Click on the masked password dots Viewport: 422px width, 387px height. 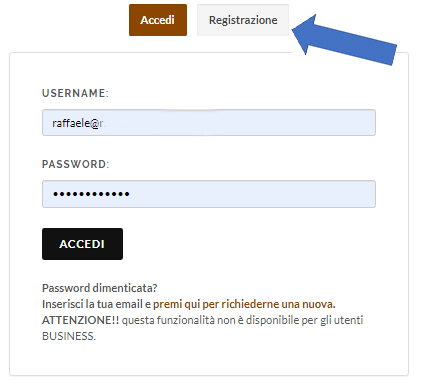91,194
